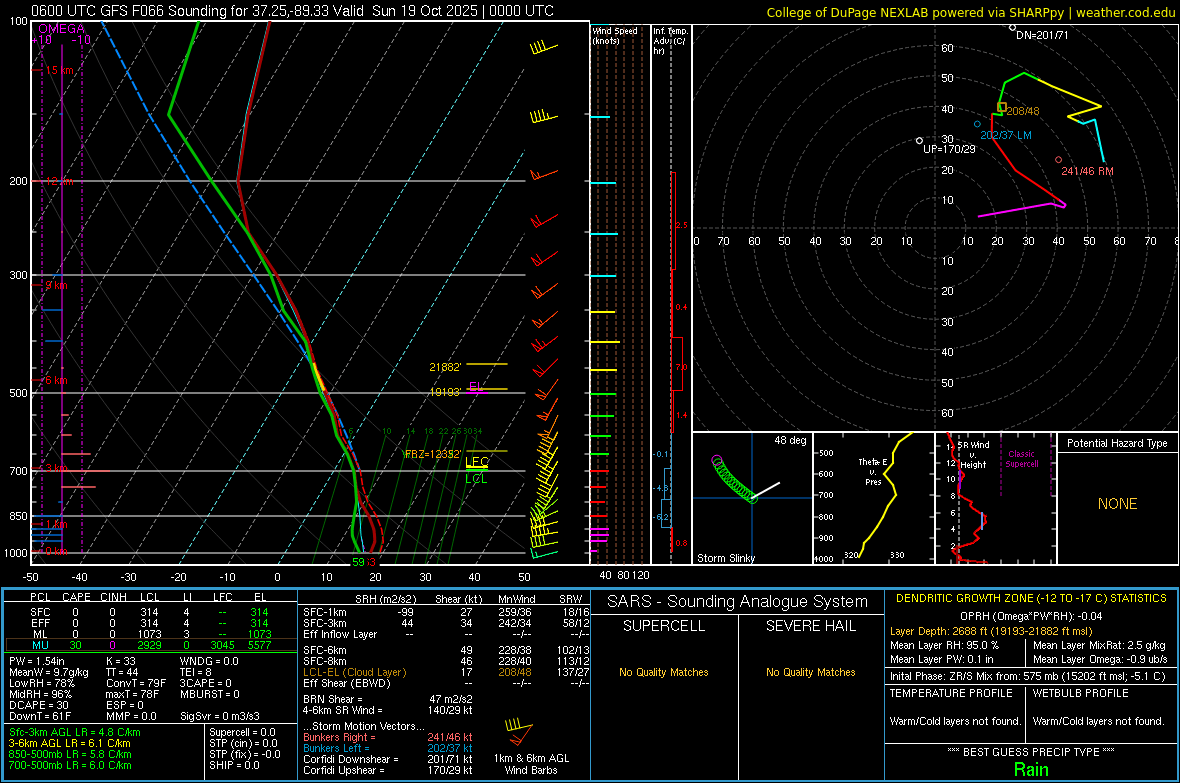Image resolution: width=1180 pixels, height=783 pixels.
Task: Click the Eff Shear (EBWD) row
Action: 446,684
